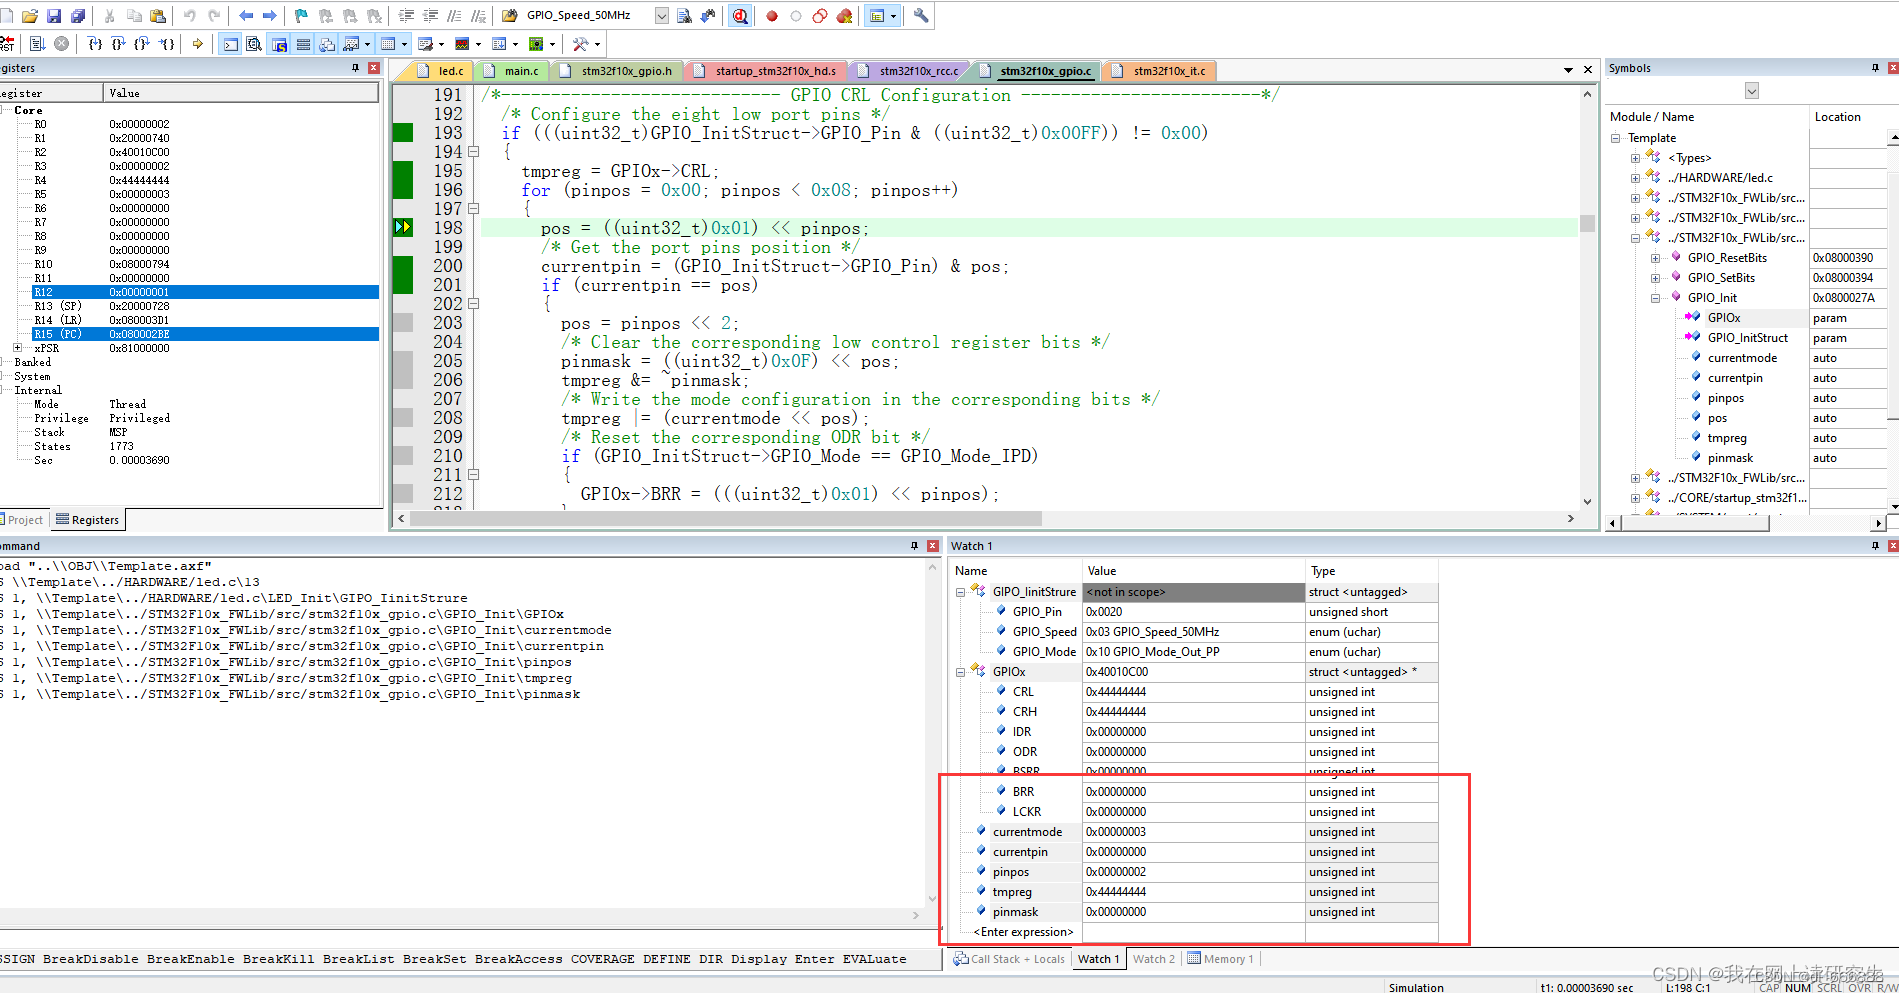Screen dimensions: 1899x993
Task: Collapse the GPIOx node in Watch 1
Action: (x=960, y=671)
